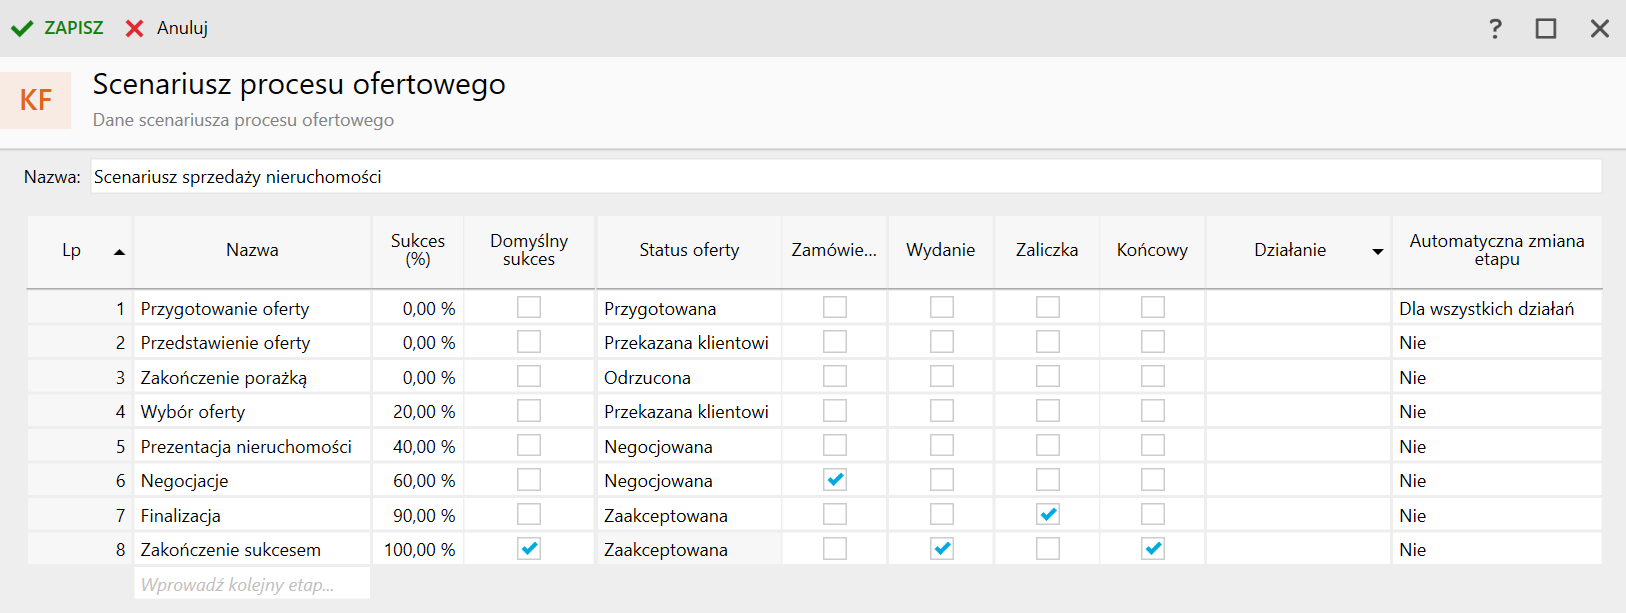This screenshot has height=613, width=1626.
Task: Click the green ZAPISZ checkmark icon
Action: click(22, 29)
